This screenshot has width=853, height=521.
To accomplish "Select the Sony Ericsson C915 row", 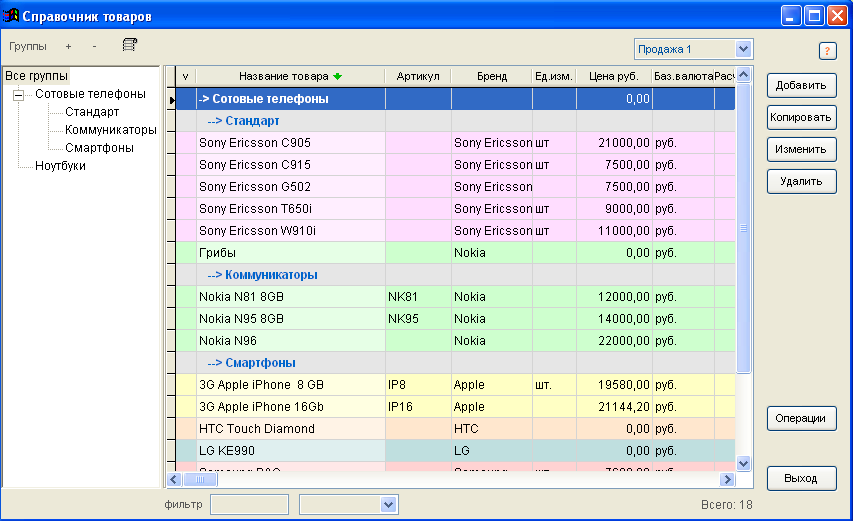I will 455,165.
